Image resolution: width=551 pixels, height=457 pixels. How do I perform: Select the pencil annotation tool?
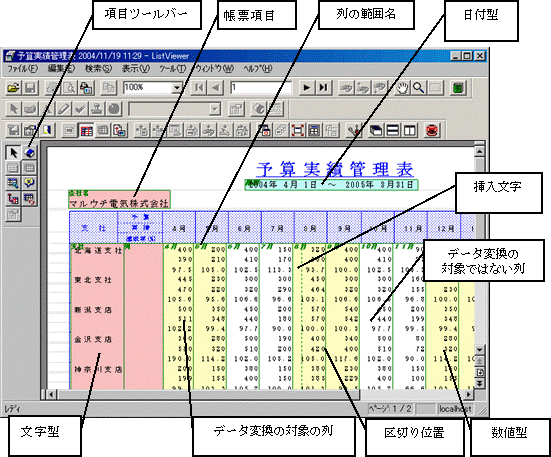(64, 109)
